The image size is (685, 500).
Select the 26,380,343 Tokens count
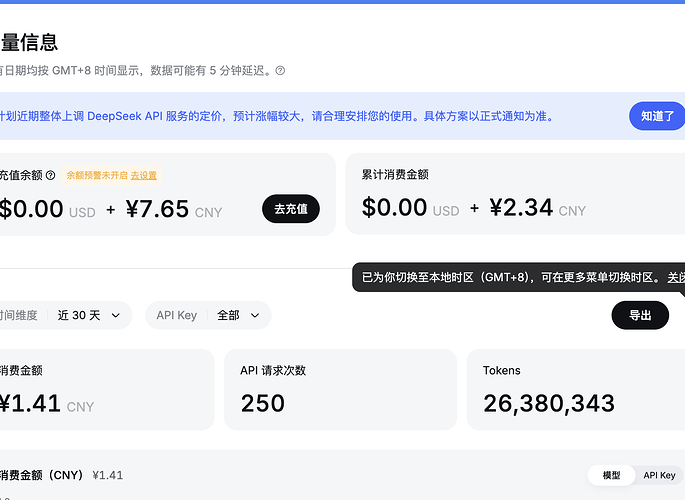(x=549, y=403)
